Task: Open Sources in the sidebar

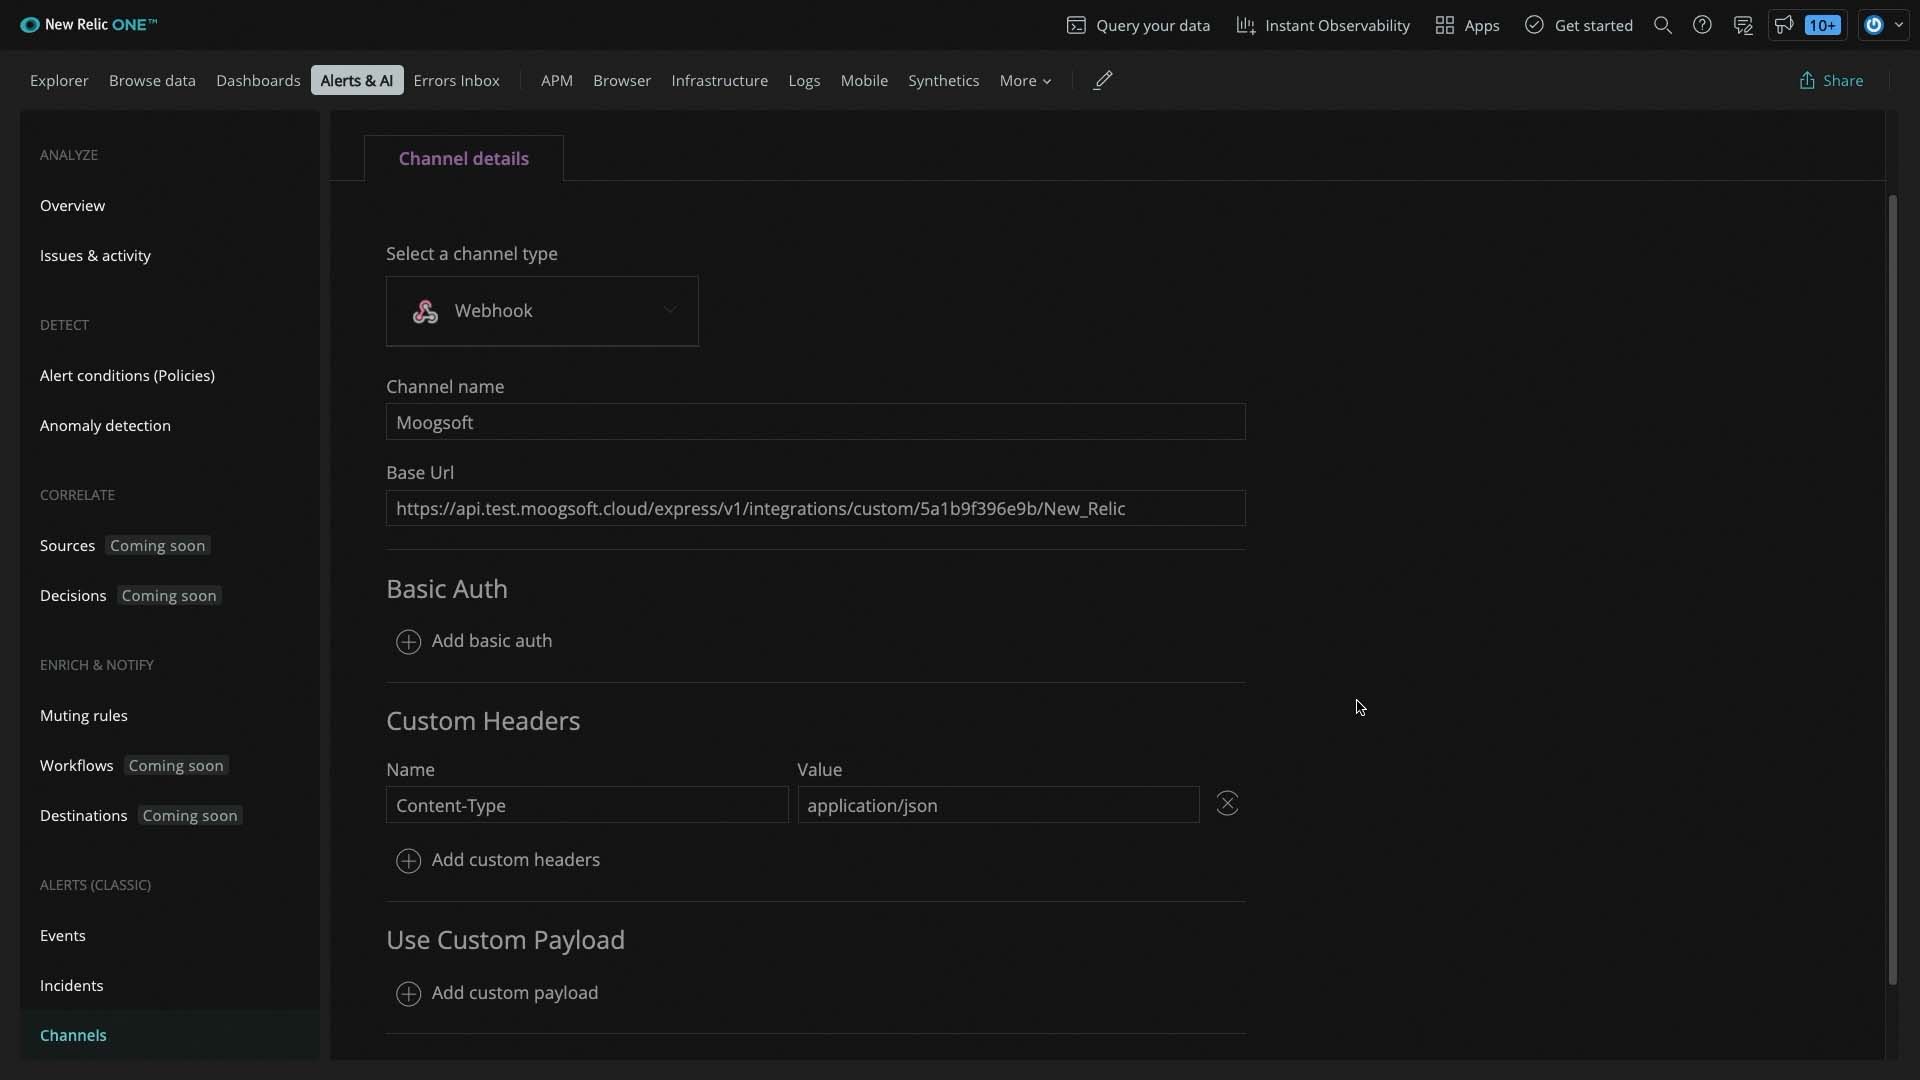Action: pos(67,545)
